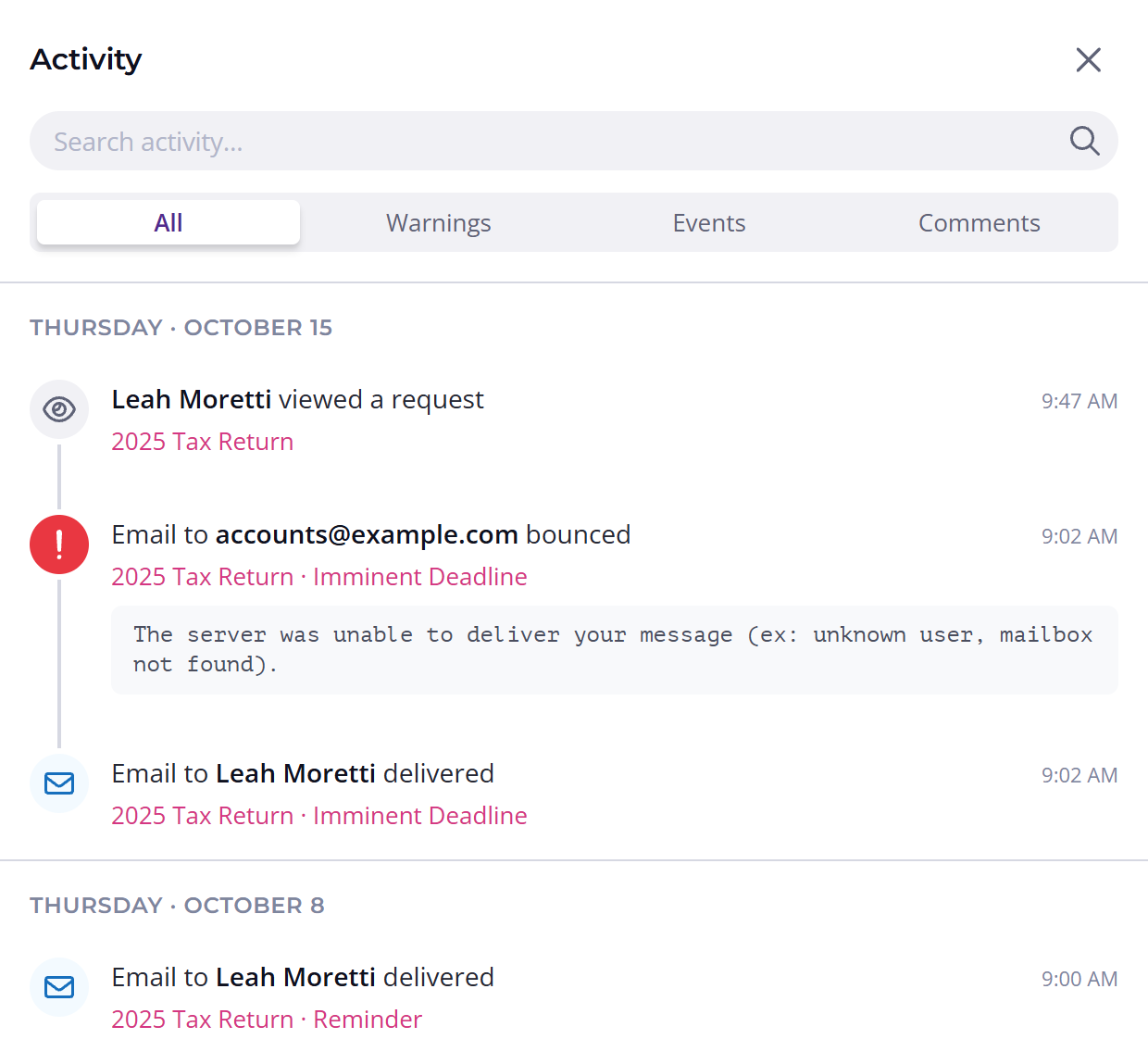This screenshot has height=1058, width=1148.
Task: Click the red bounced email warning icon
Action: (x=59, y=545)
